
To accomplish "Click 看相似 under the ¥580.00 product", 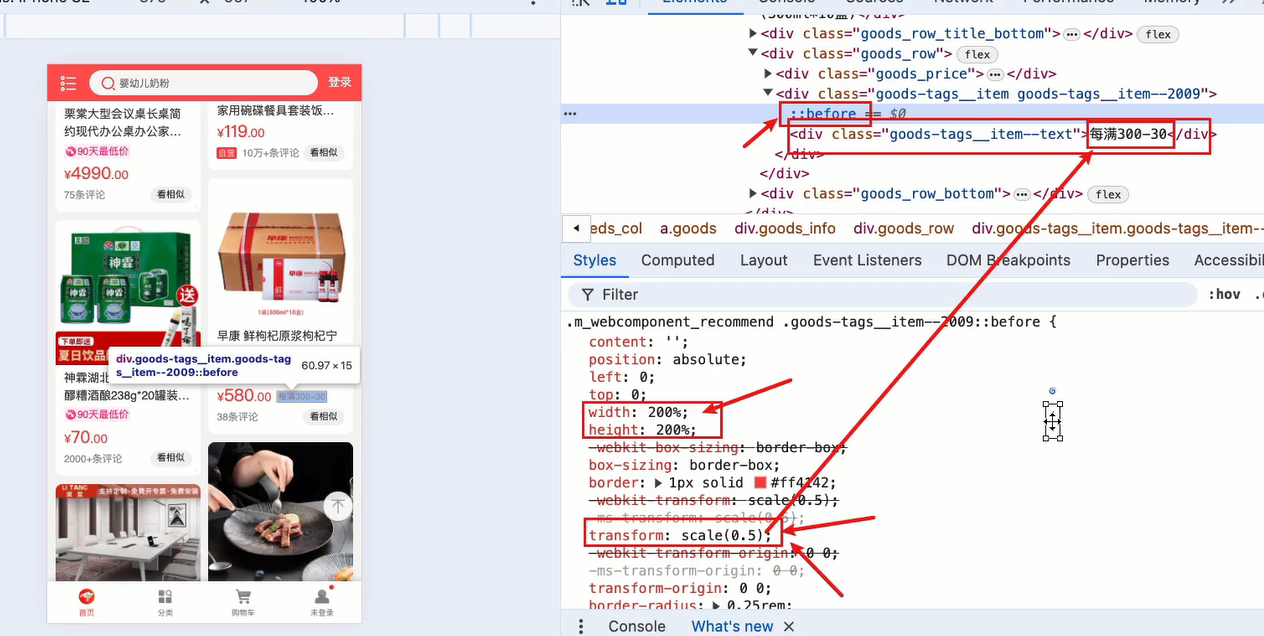I will click(323, 417).
